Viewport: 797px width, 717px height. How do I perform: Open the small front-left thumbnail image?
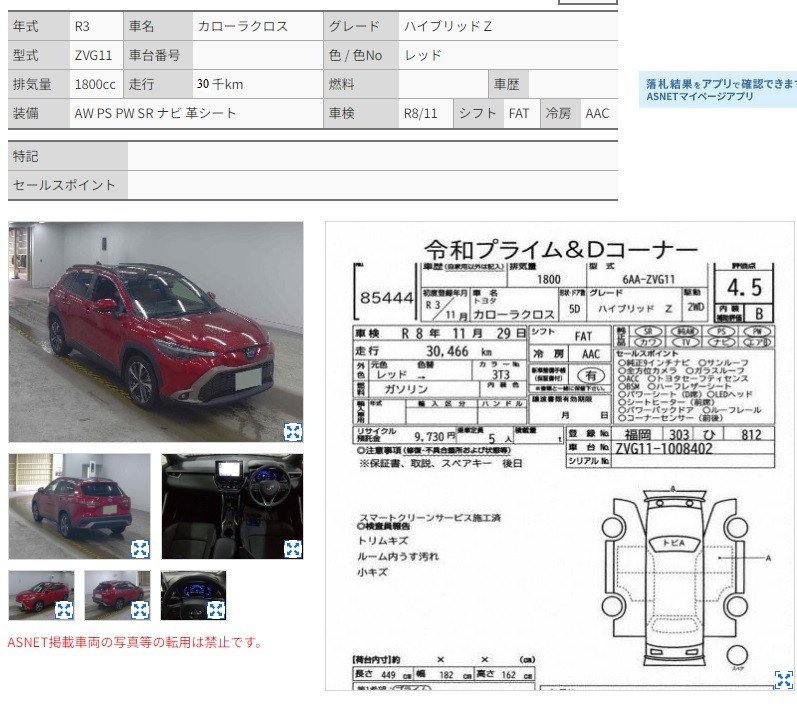[x=41, y=595]
